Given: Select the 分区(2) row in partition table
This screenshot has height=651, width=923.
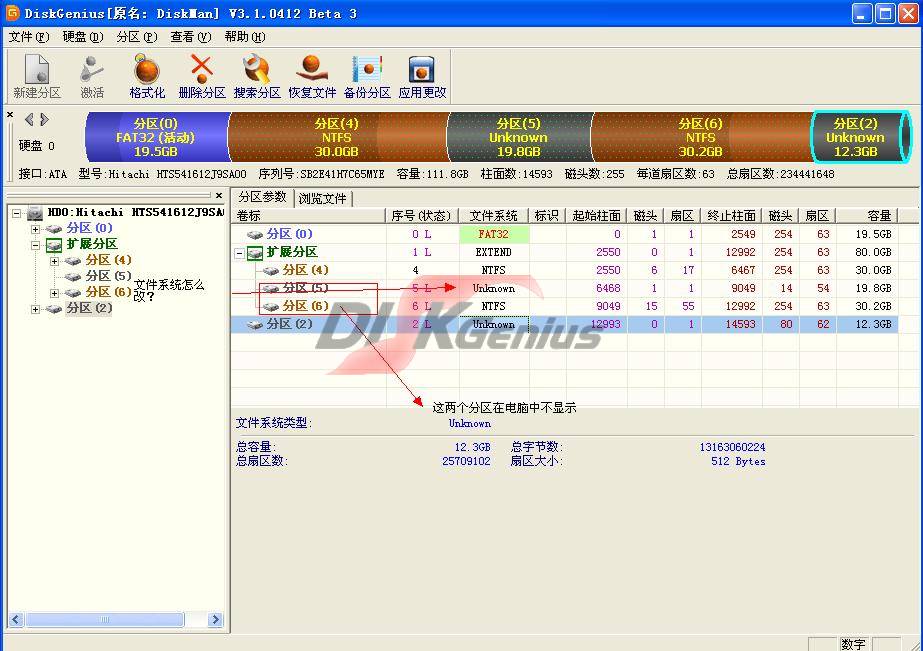Looking at the screenshot, I should point(565,324).
